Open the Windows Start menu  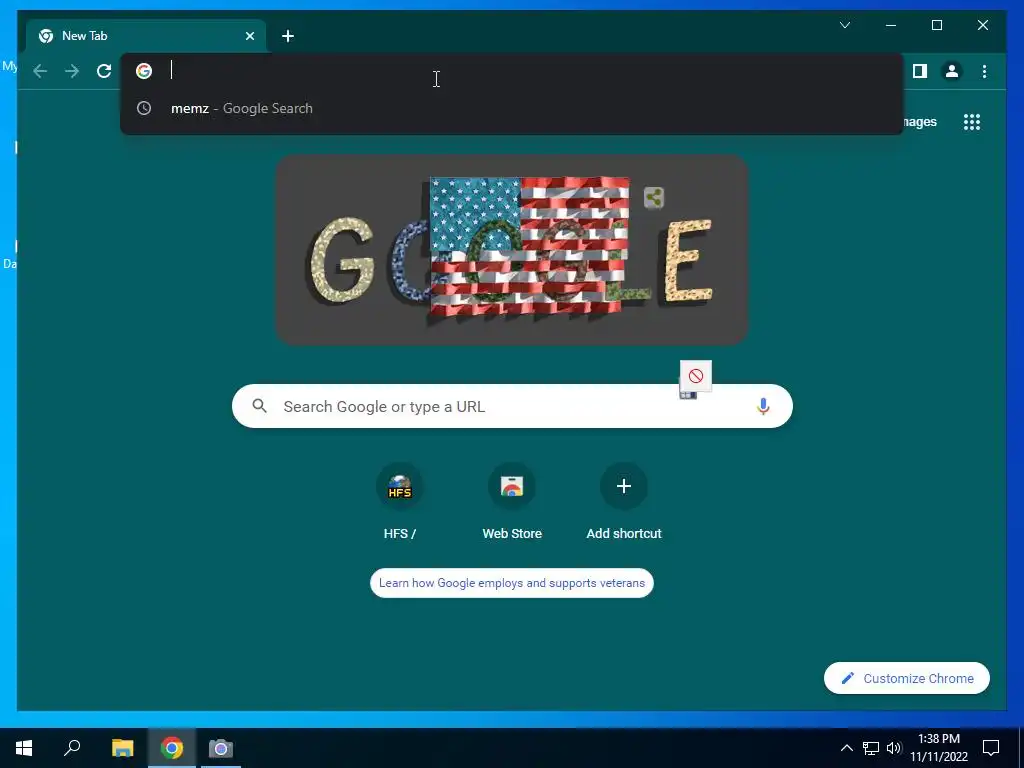(24, 748)
